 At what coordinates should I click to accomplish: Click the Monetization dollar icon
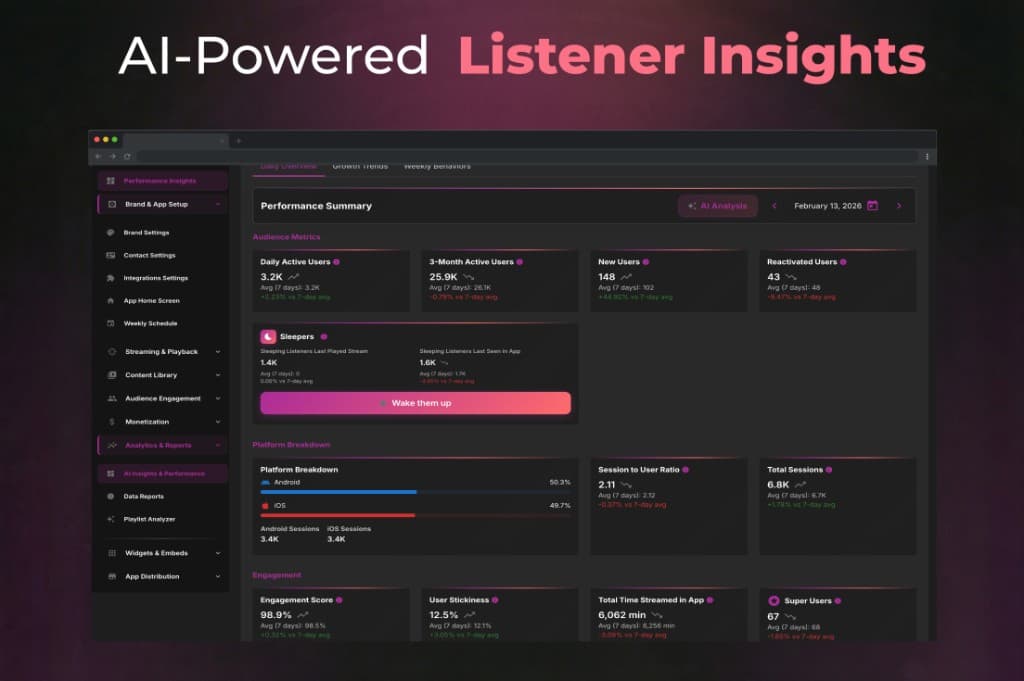[112, 422]
